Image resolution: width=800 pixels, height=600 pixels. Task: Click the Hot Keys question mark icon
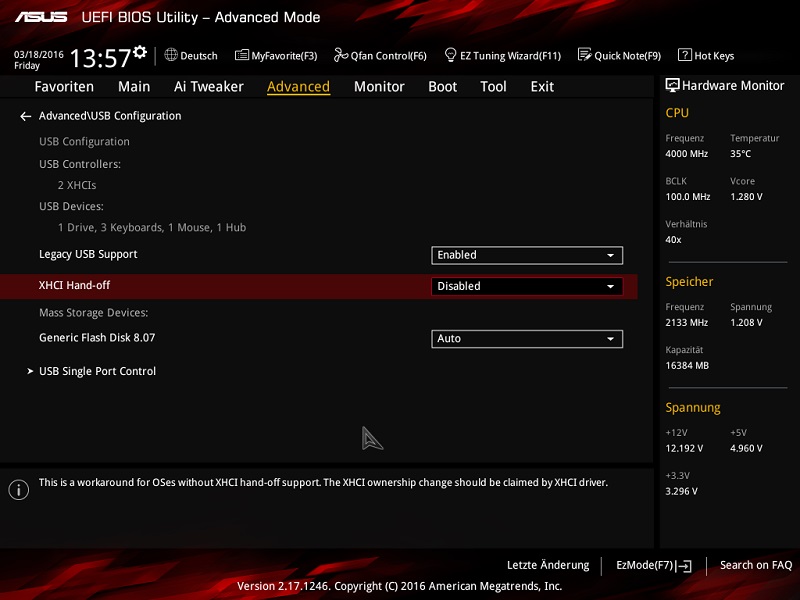(x=685, y=55)
